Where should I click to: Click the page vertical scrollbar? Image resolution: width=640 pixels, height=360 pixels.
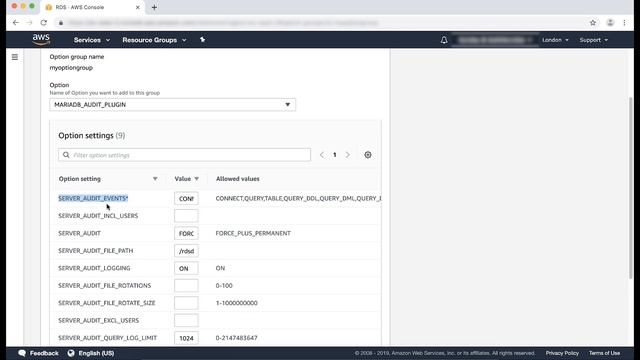point(631,188)
